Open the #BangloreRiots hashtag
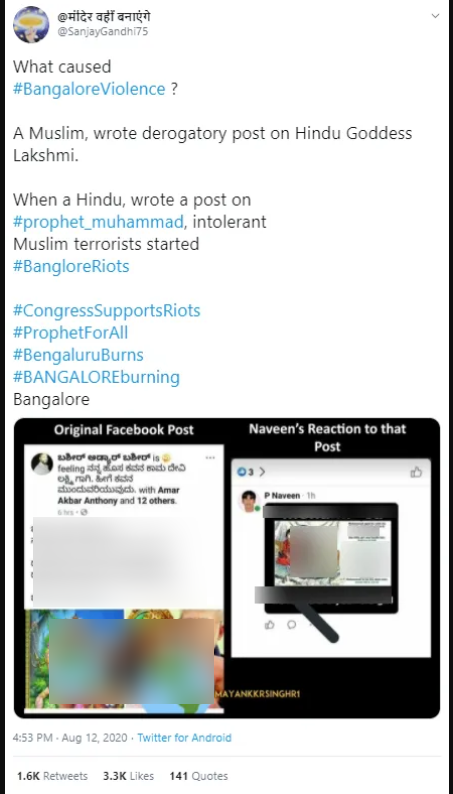This screenshot has width=453, height=794. tap(71, 266)
